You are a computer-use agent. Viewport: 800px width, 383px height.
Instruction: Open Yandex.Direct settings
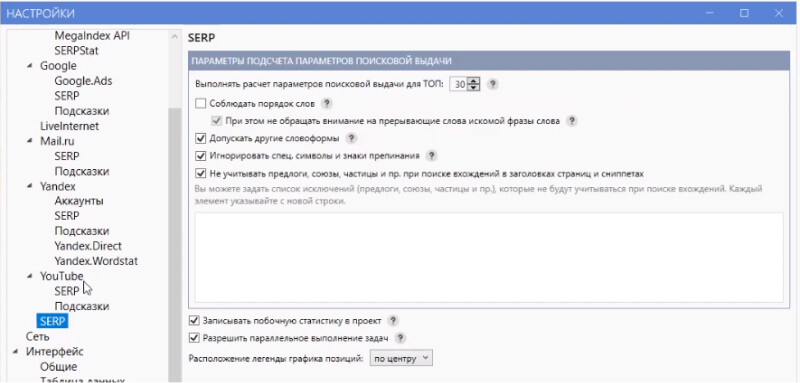pyautogui.click(x=88, y=246)
